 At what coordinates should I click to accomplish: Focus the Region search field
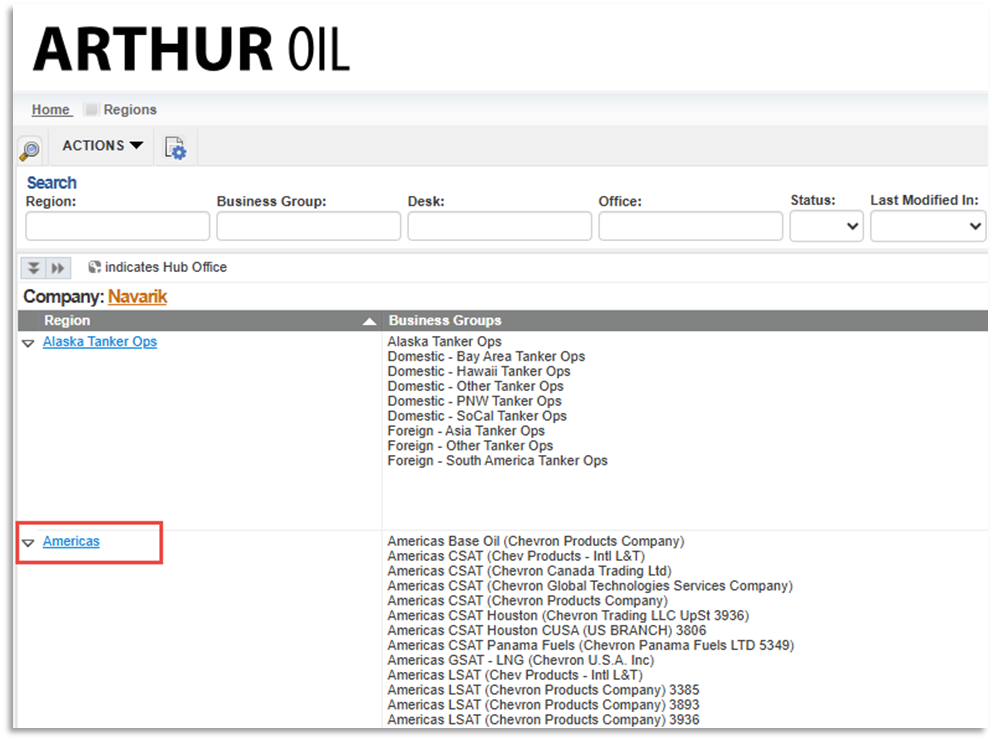click(x=118, y=227)
